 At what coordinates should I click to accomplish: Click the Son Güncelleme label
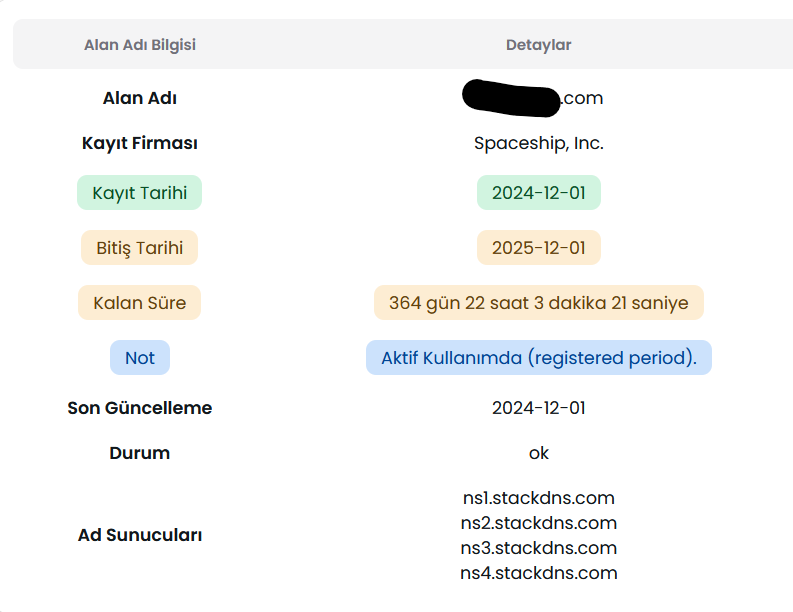(140, 408)
